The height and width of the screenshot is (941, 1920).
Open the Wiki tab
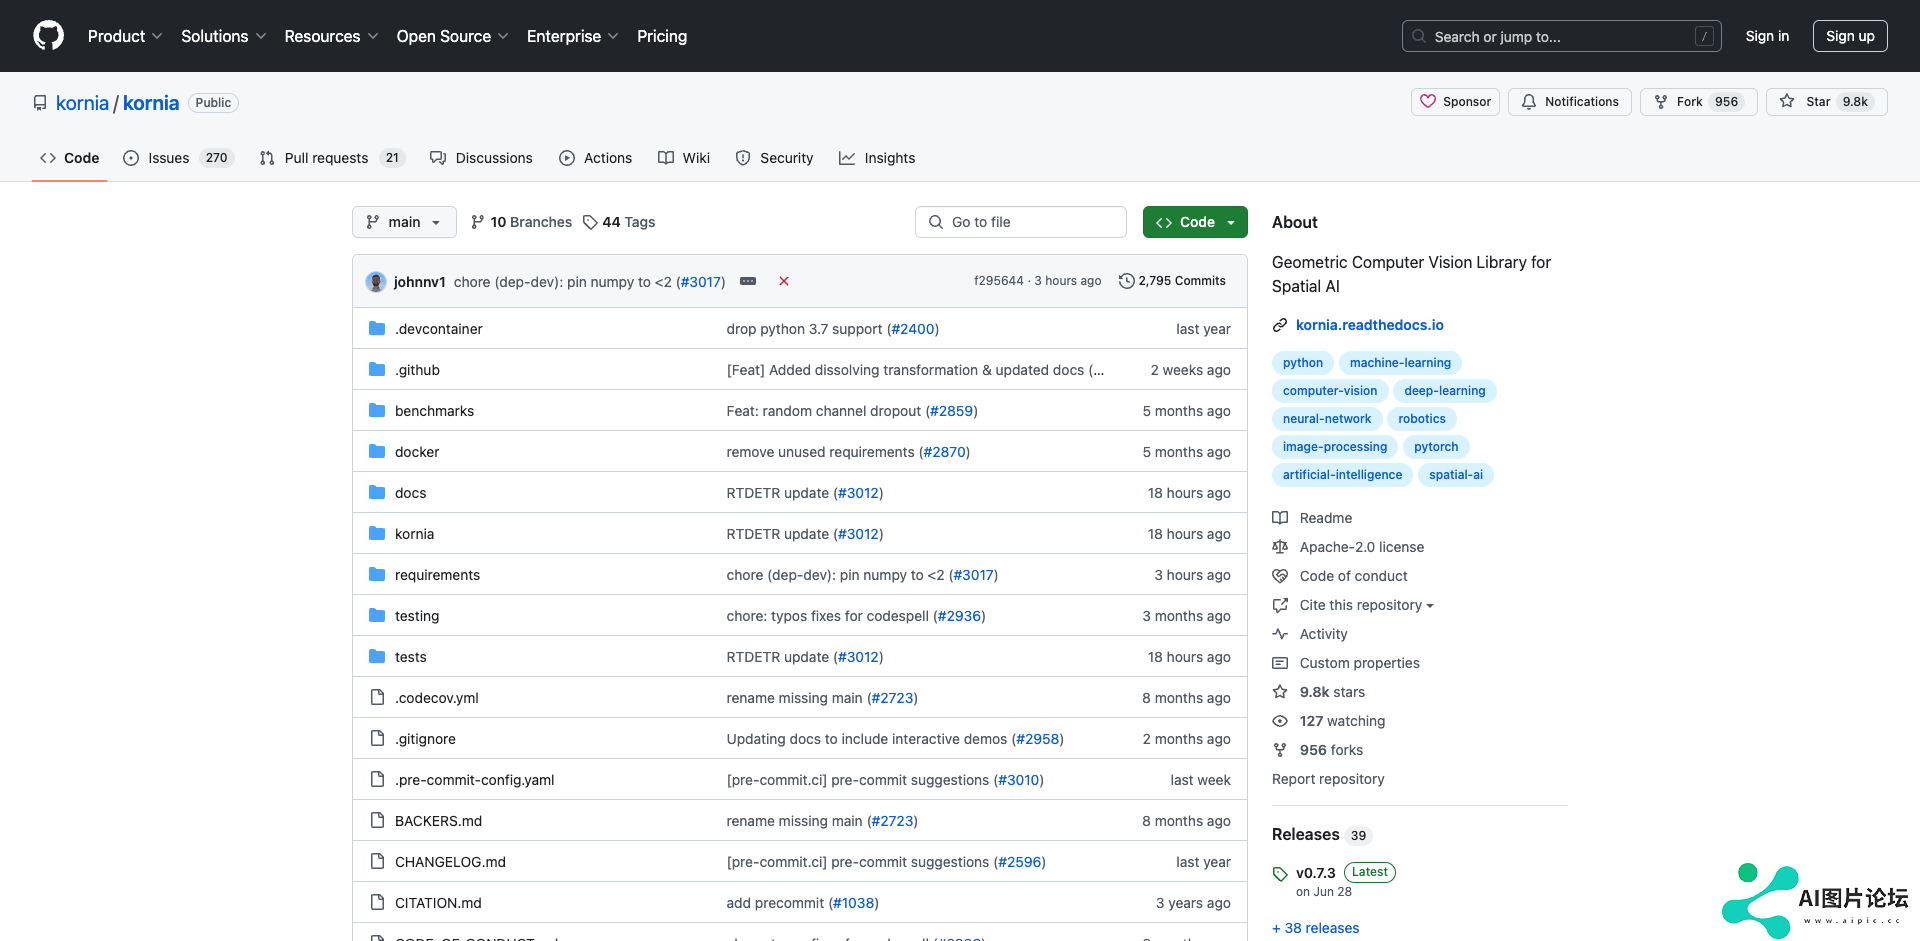(x=684, y=158)
